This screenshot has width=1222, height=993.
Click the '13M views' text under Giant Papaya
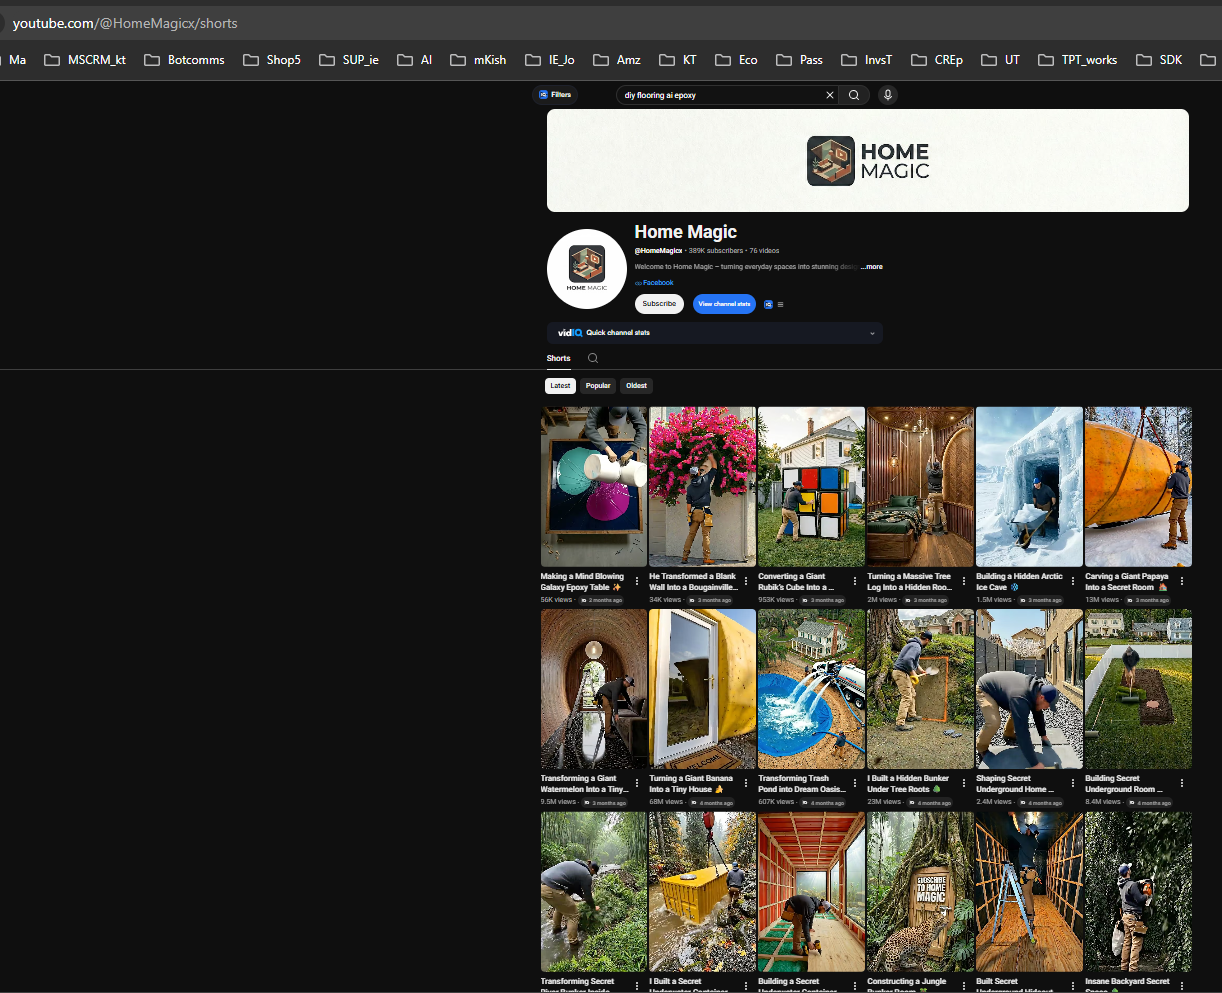click(1102, 600)
